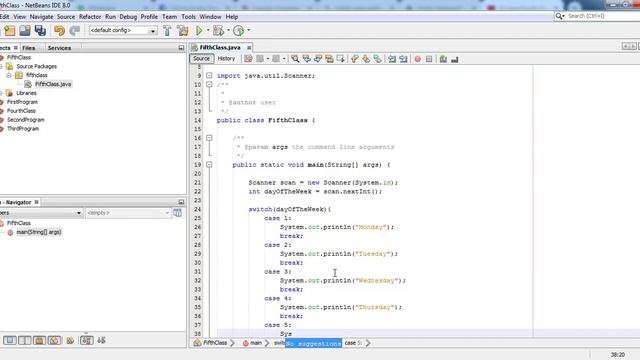Profile the project with the clock icon
This screenshot has width=640, height=360.
pos(239,31)
